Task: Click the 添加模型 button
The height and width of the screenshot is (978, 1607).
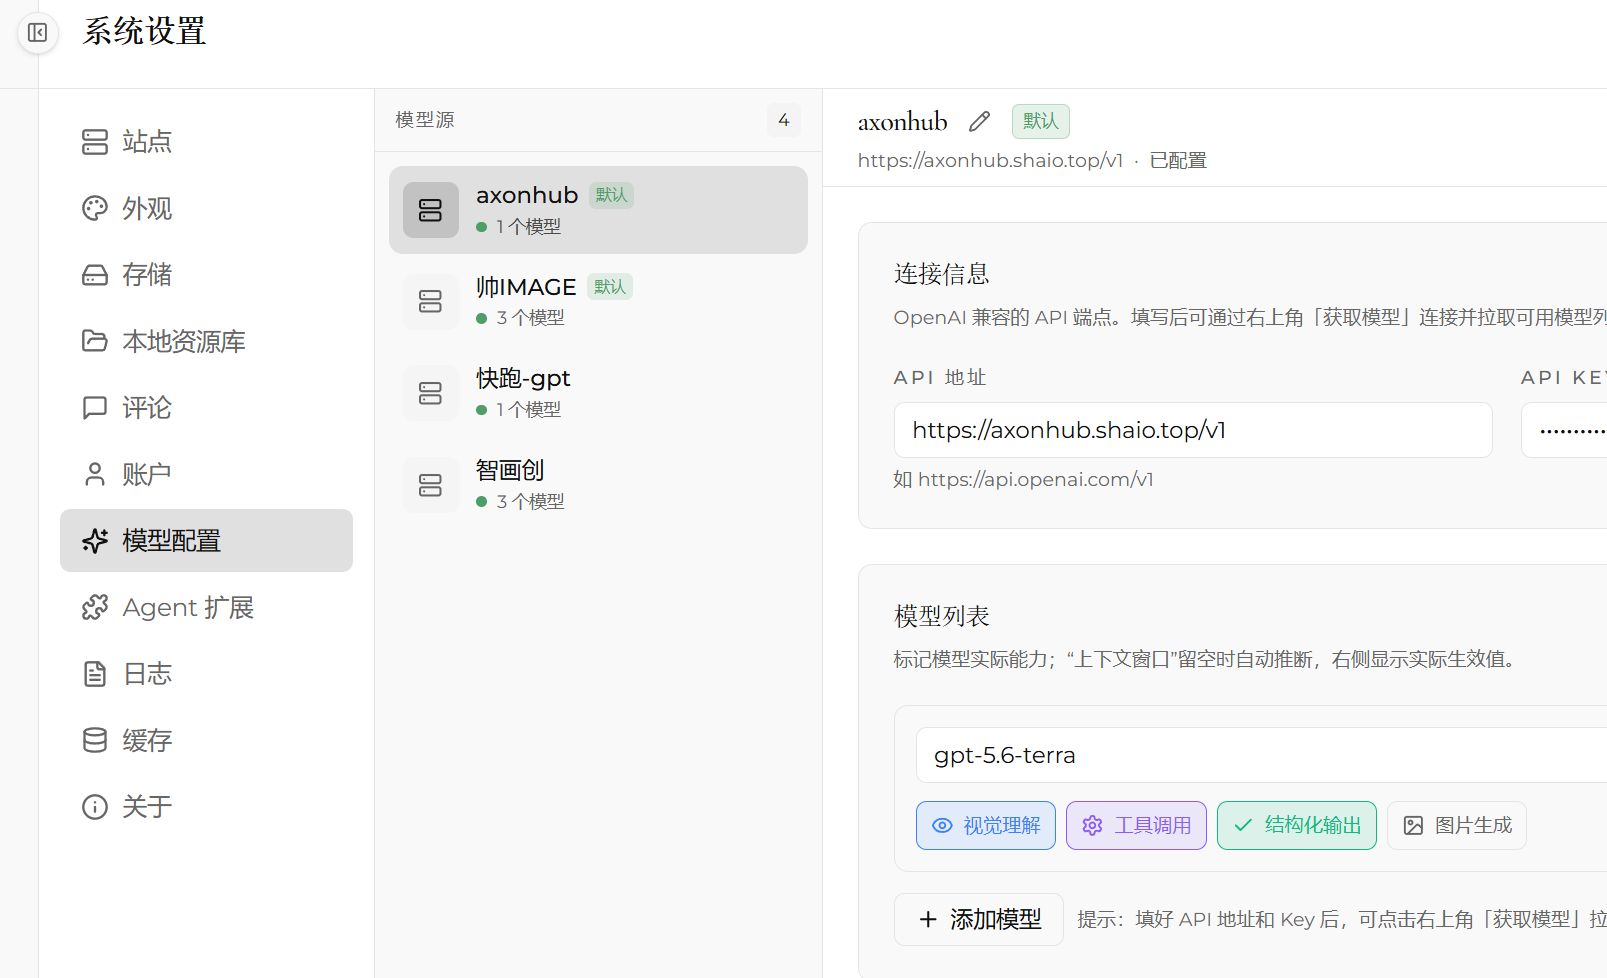Action: tap(979, 919)
